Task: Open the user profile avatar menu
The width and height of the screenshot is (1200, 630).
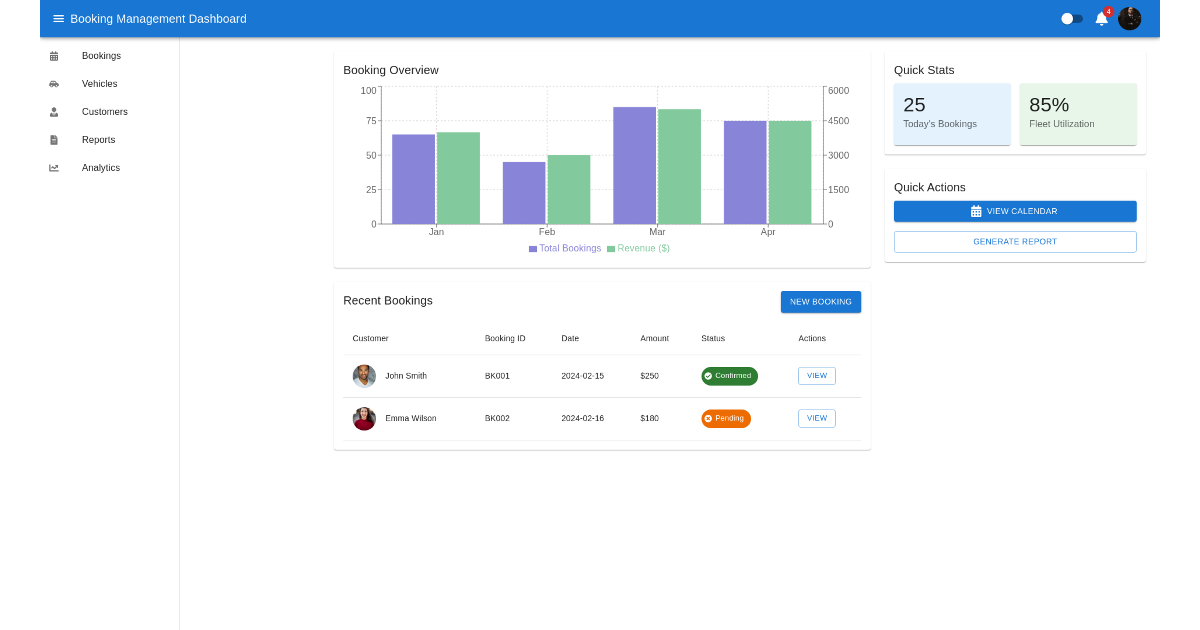Action: (1129, 18)
